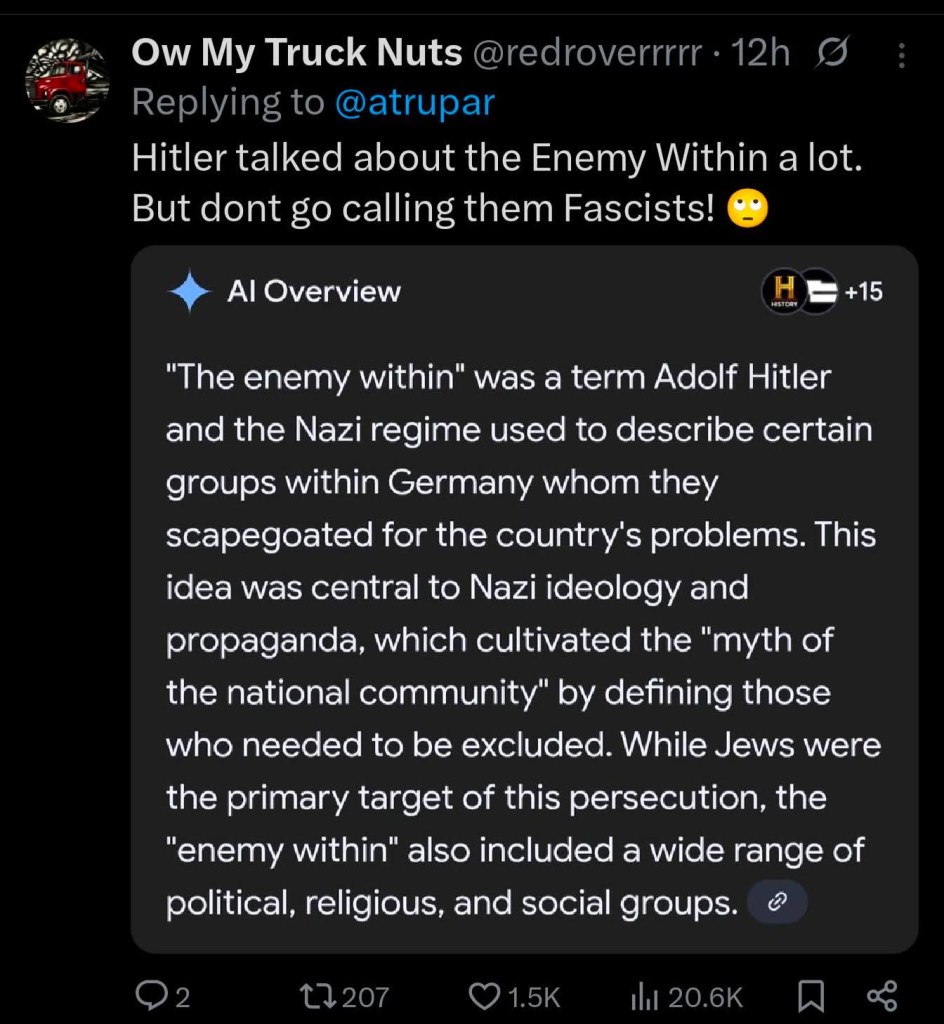Open the @redroverrrrr handle profile

[x=585, y=56]
